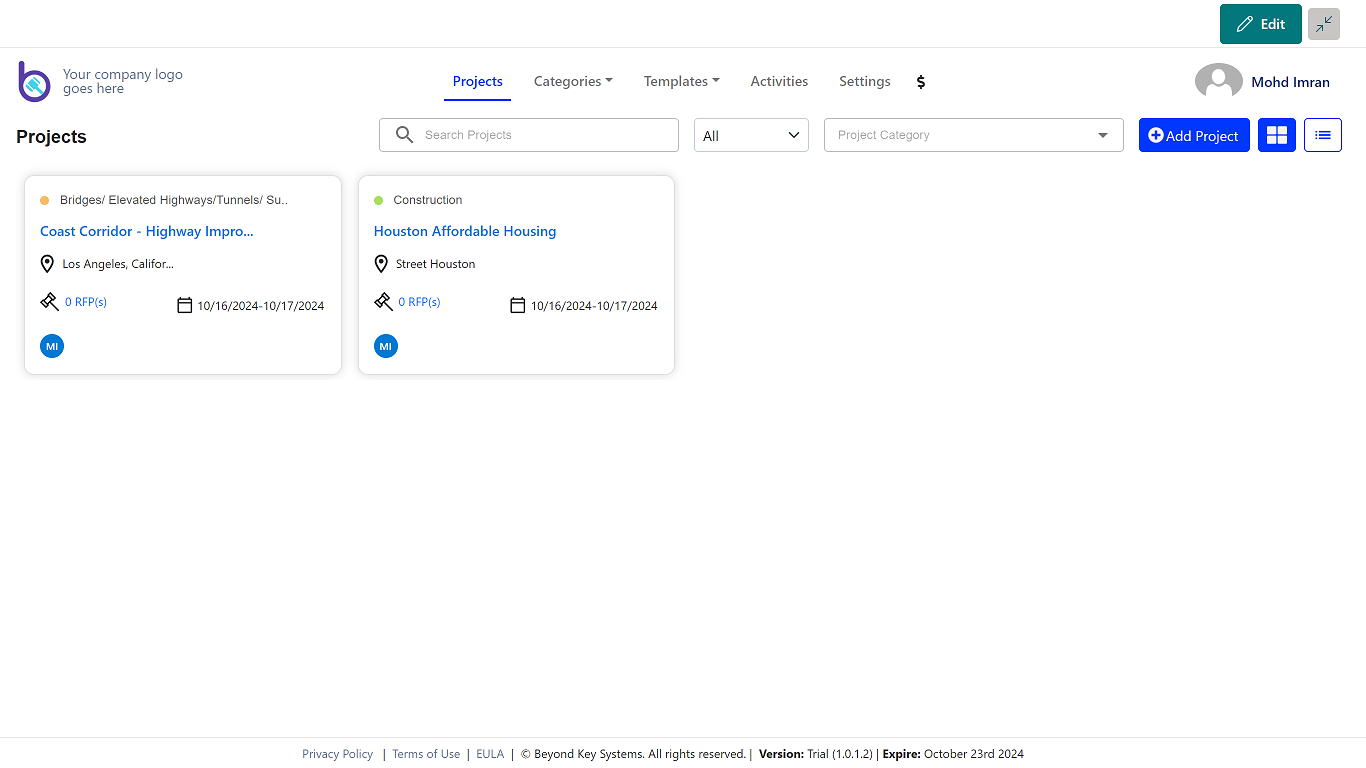Switch to list view layout
Screen dimensions: 1366x768
coord(1322,135)
